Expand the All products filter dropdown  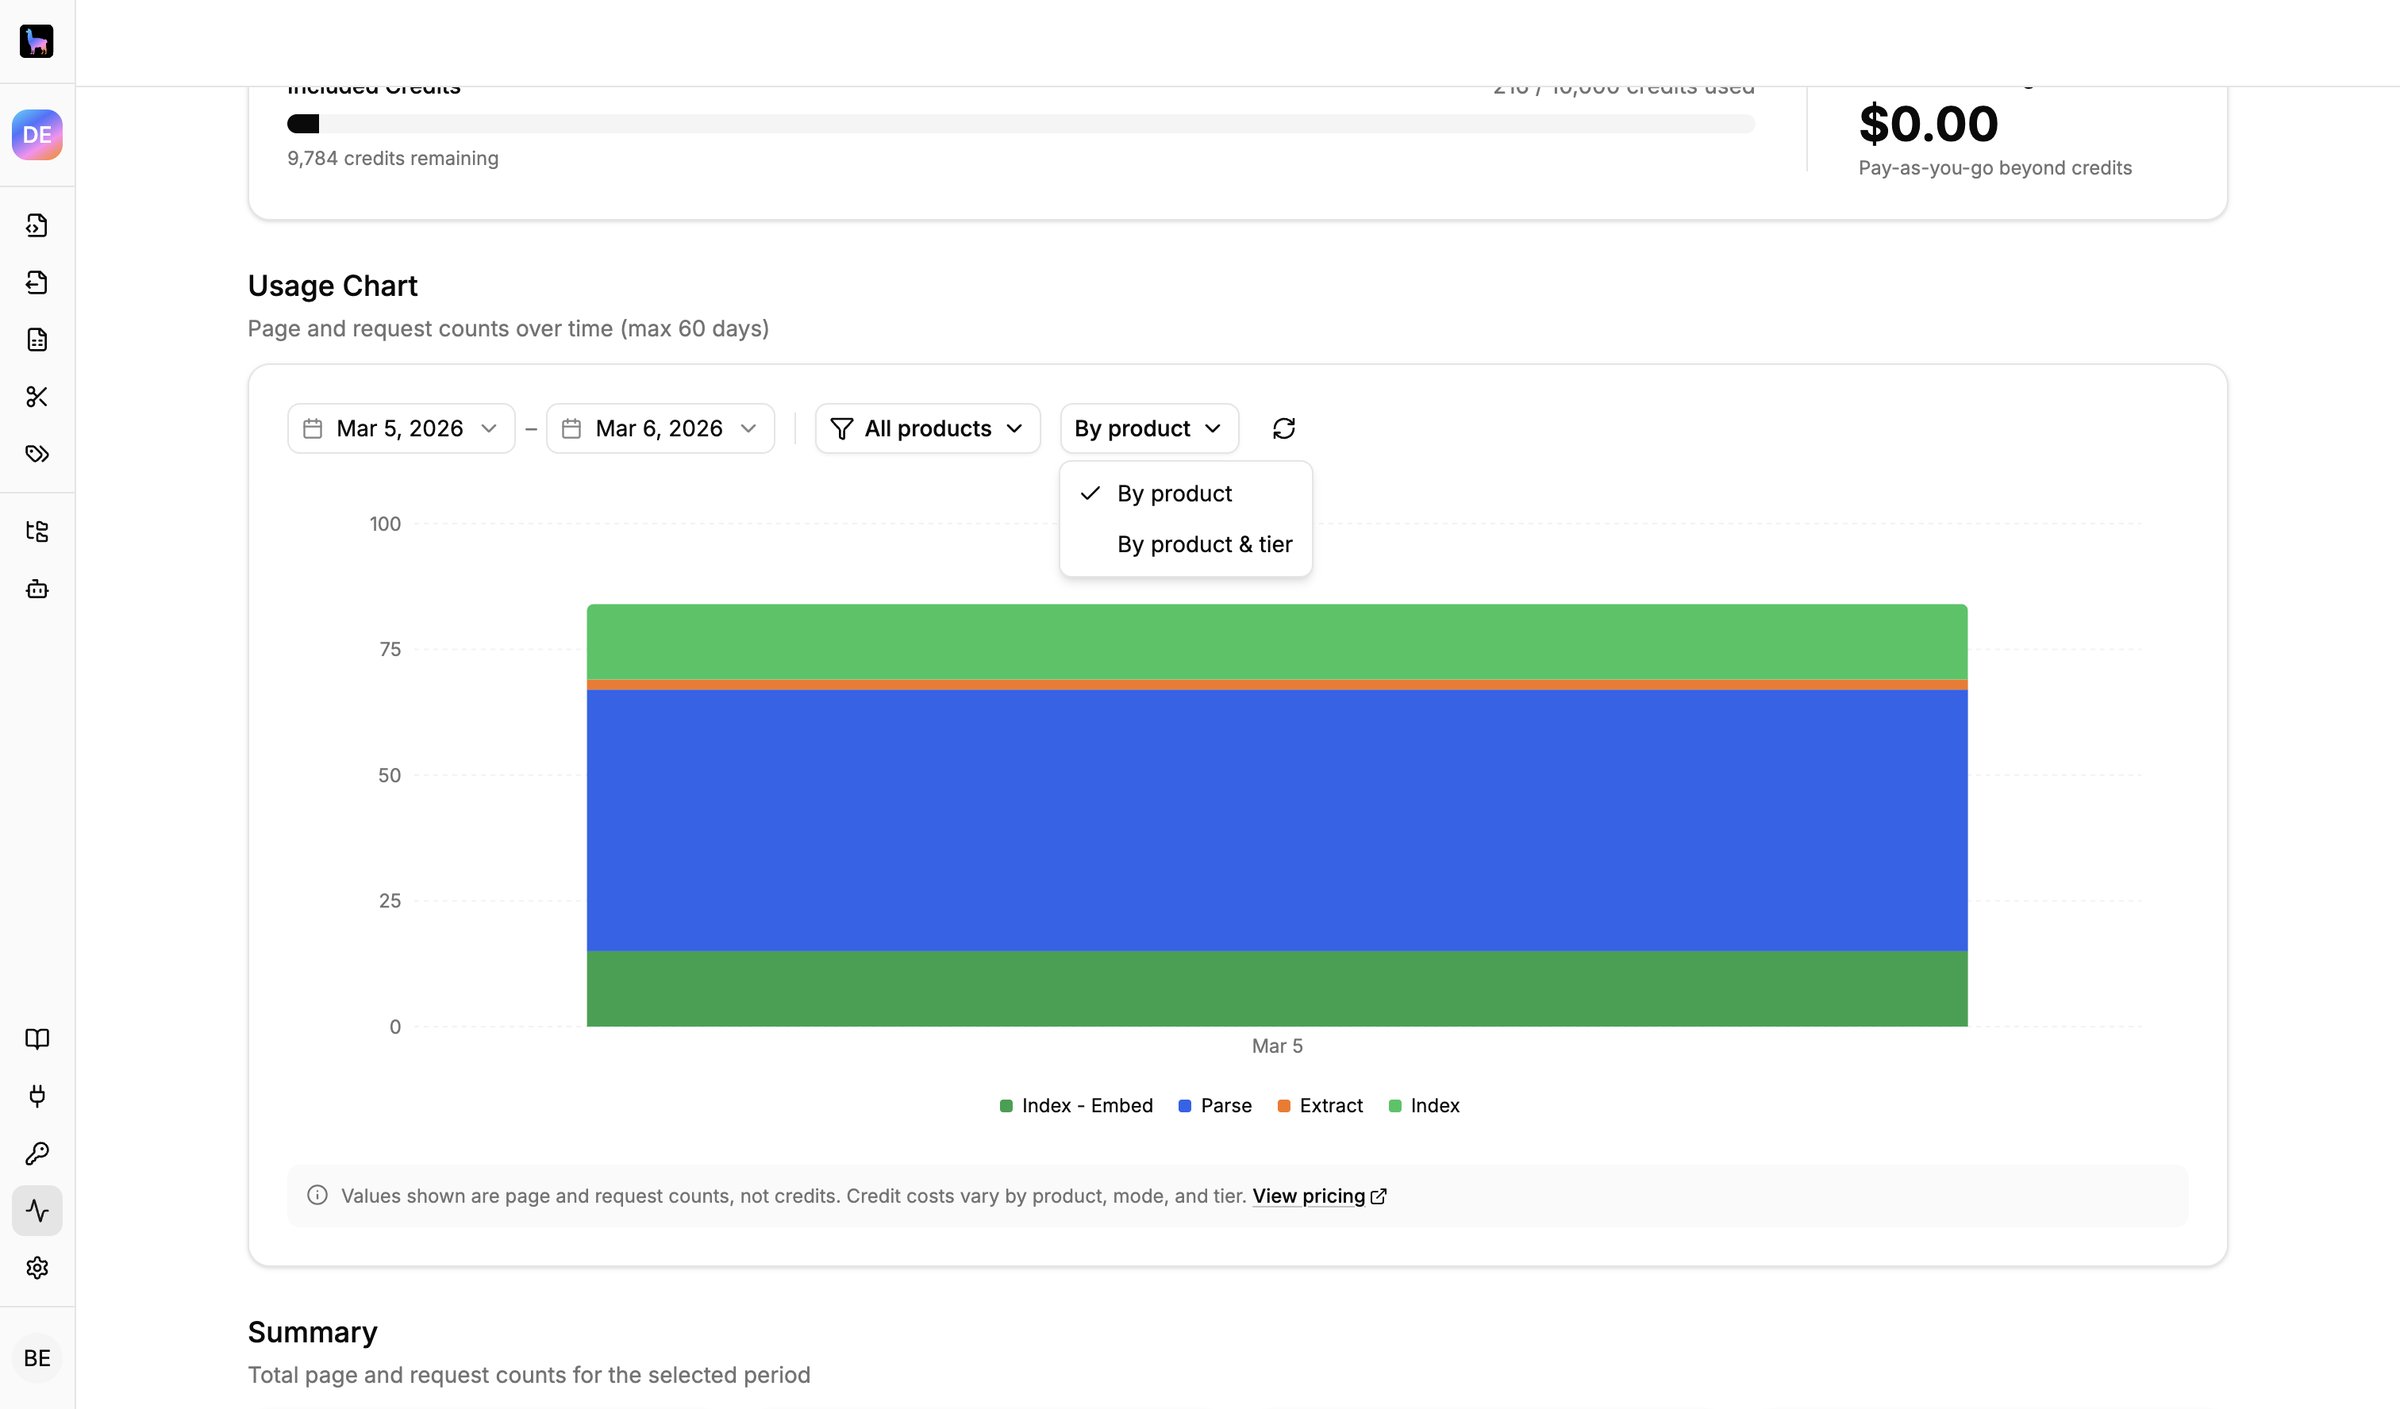pos(928,428)
